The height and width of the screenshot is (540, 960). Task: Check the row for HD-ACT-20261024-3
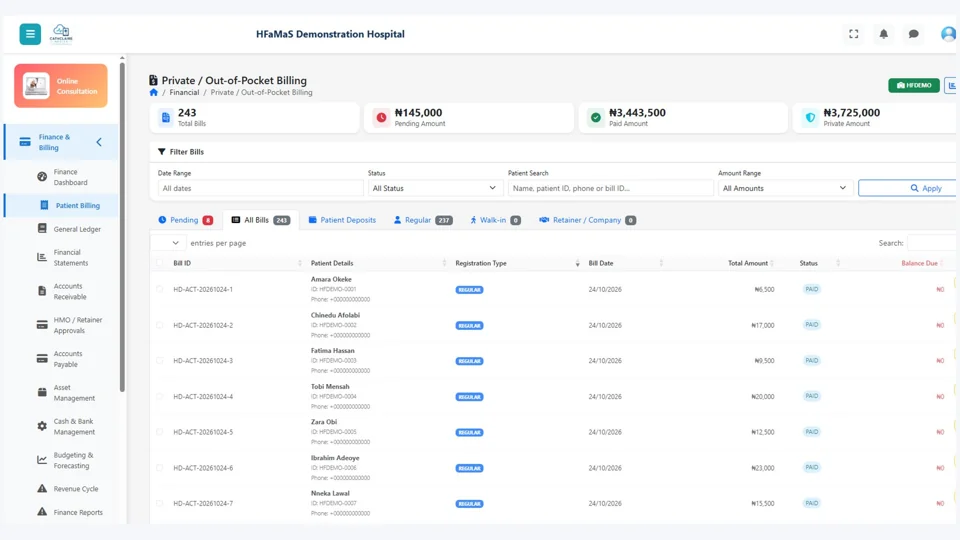(160, 361)
